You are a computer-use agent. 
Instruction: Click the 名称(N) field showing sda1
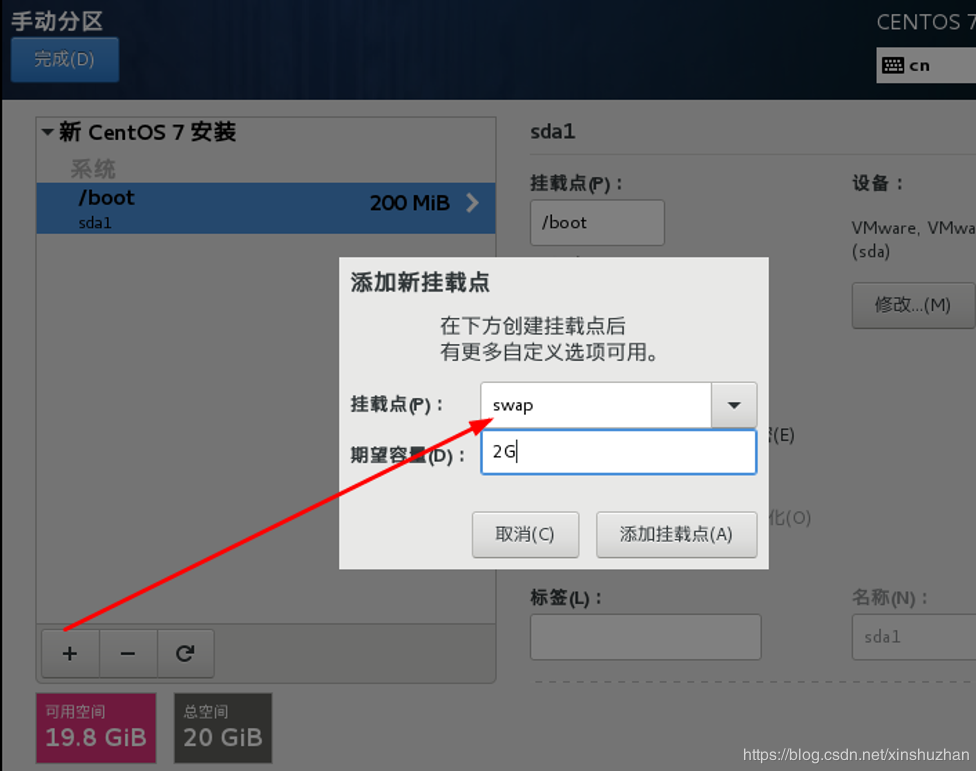pyautogui.click(x=912, y=637)
